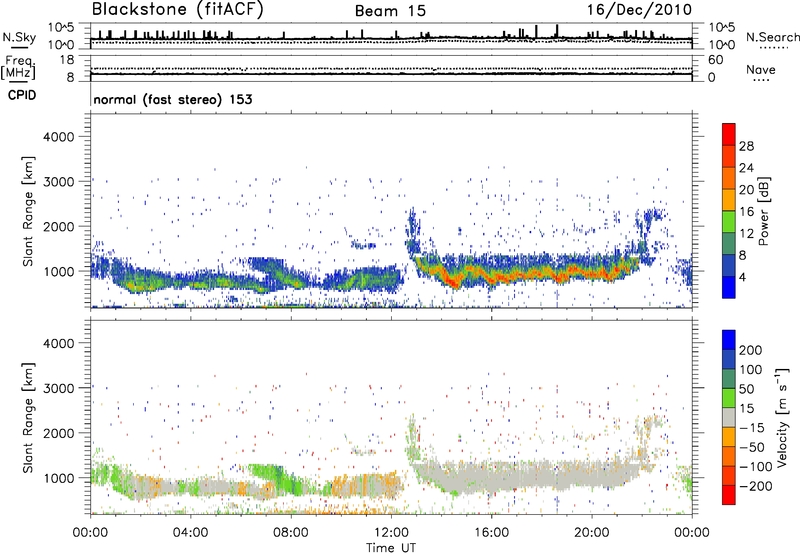This screenshot has width=800, height=554.
Task: Click the '16:00' time axis label
Action: point(491,533)
